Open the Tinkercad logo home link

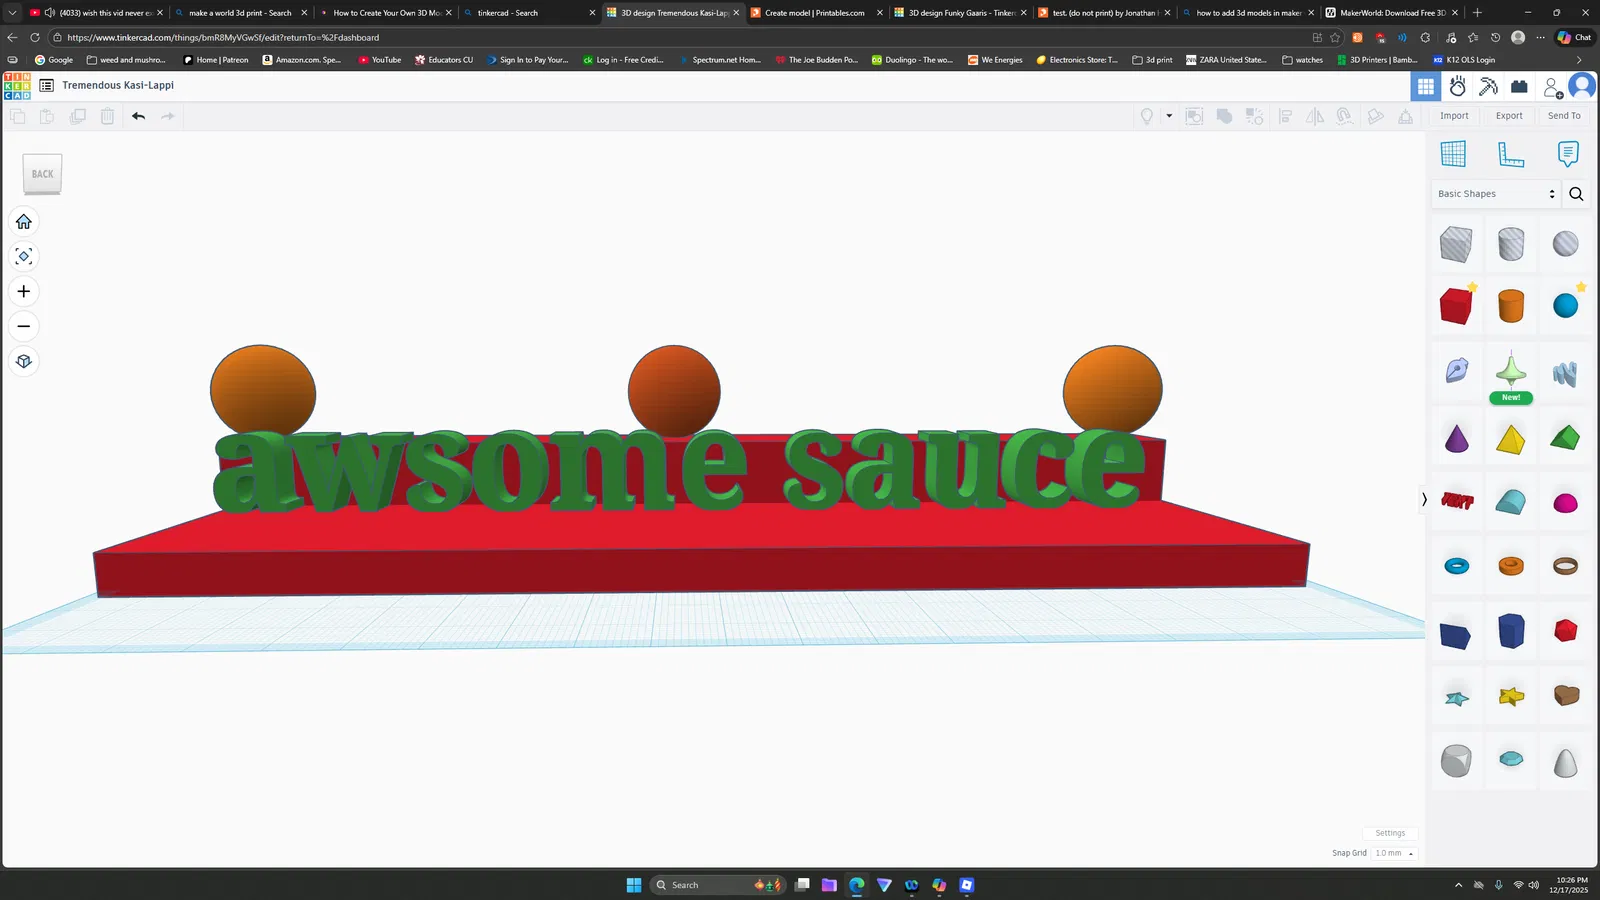[x=17, y=86]
